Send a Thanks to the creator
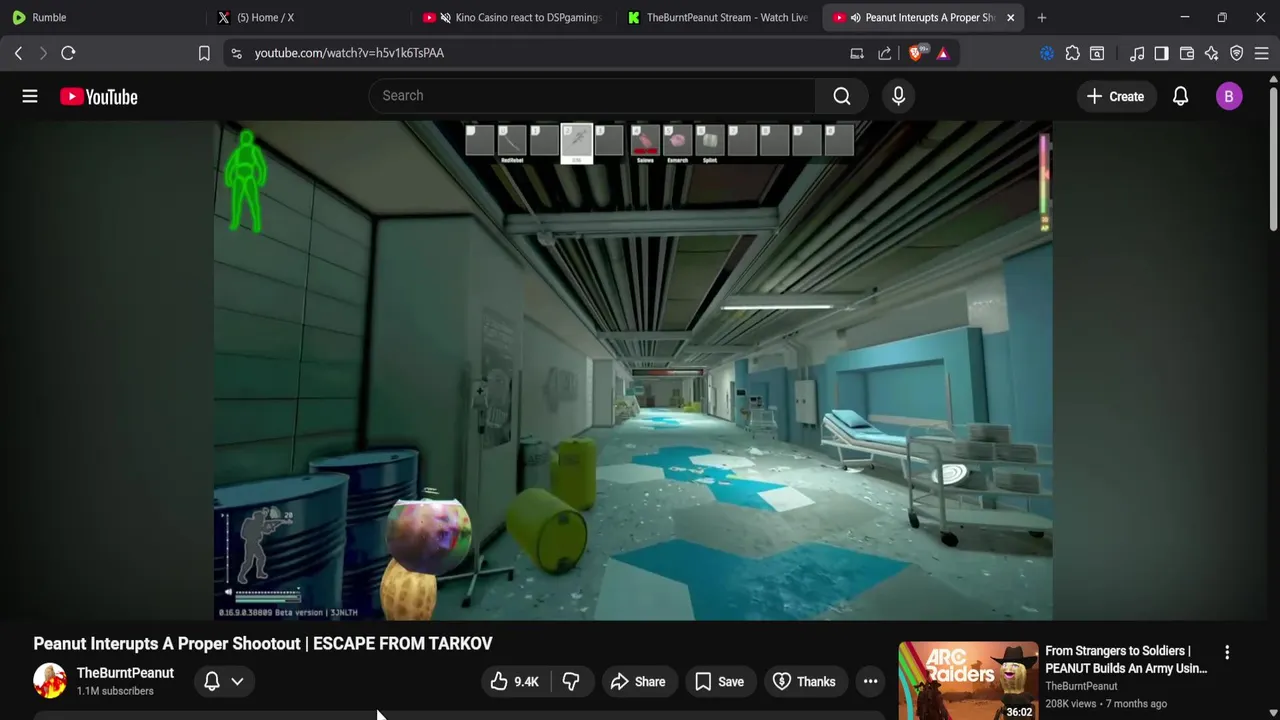 tap(804, 682)
